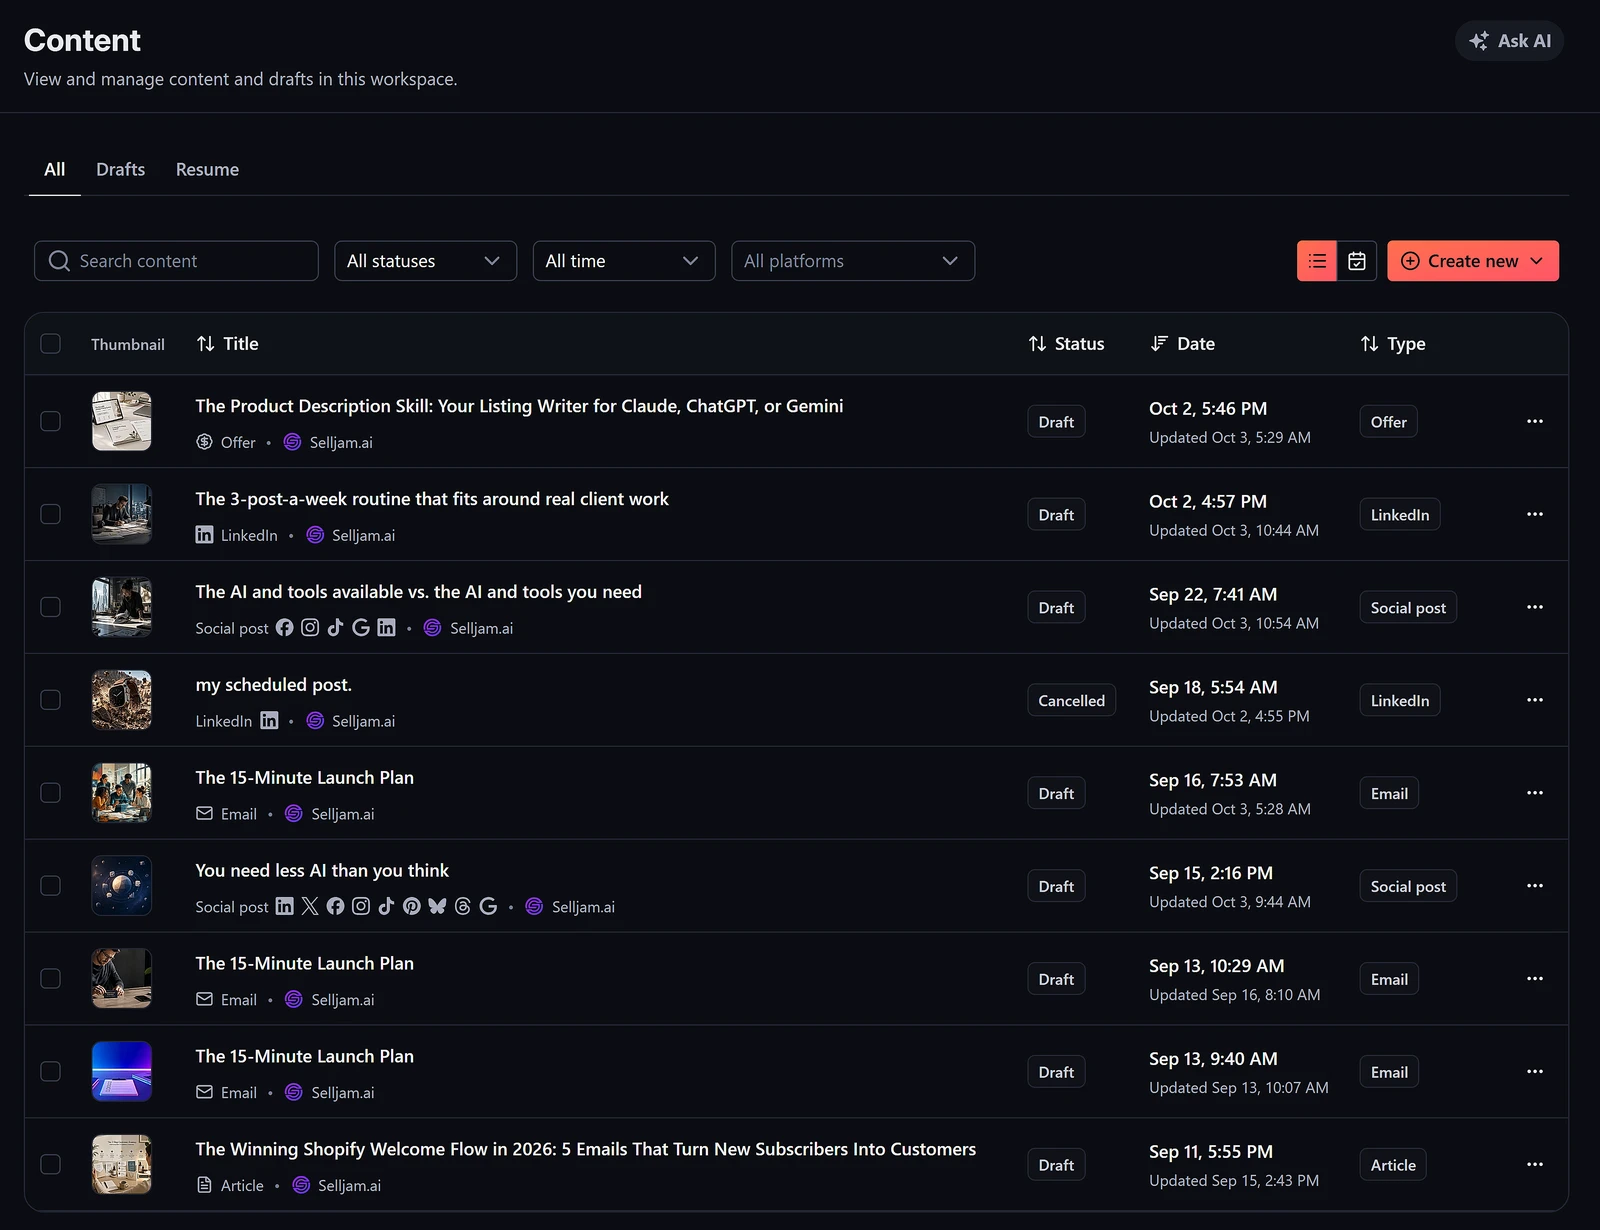Click the date Sep 22, 7:41 AM

(x=1213, y=594)
